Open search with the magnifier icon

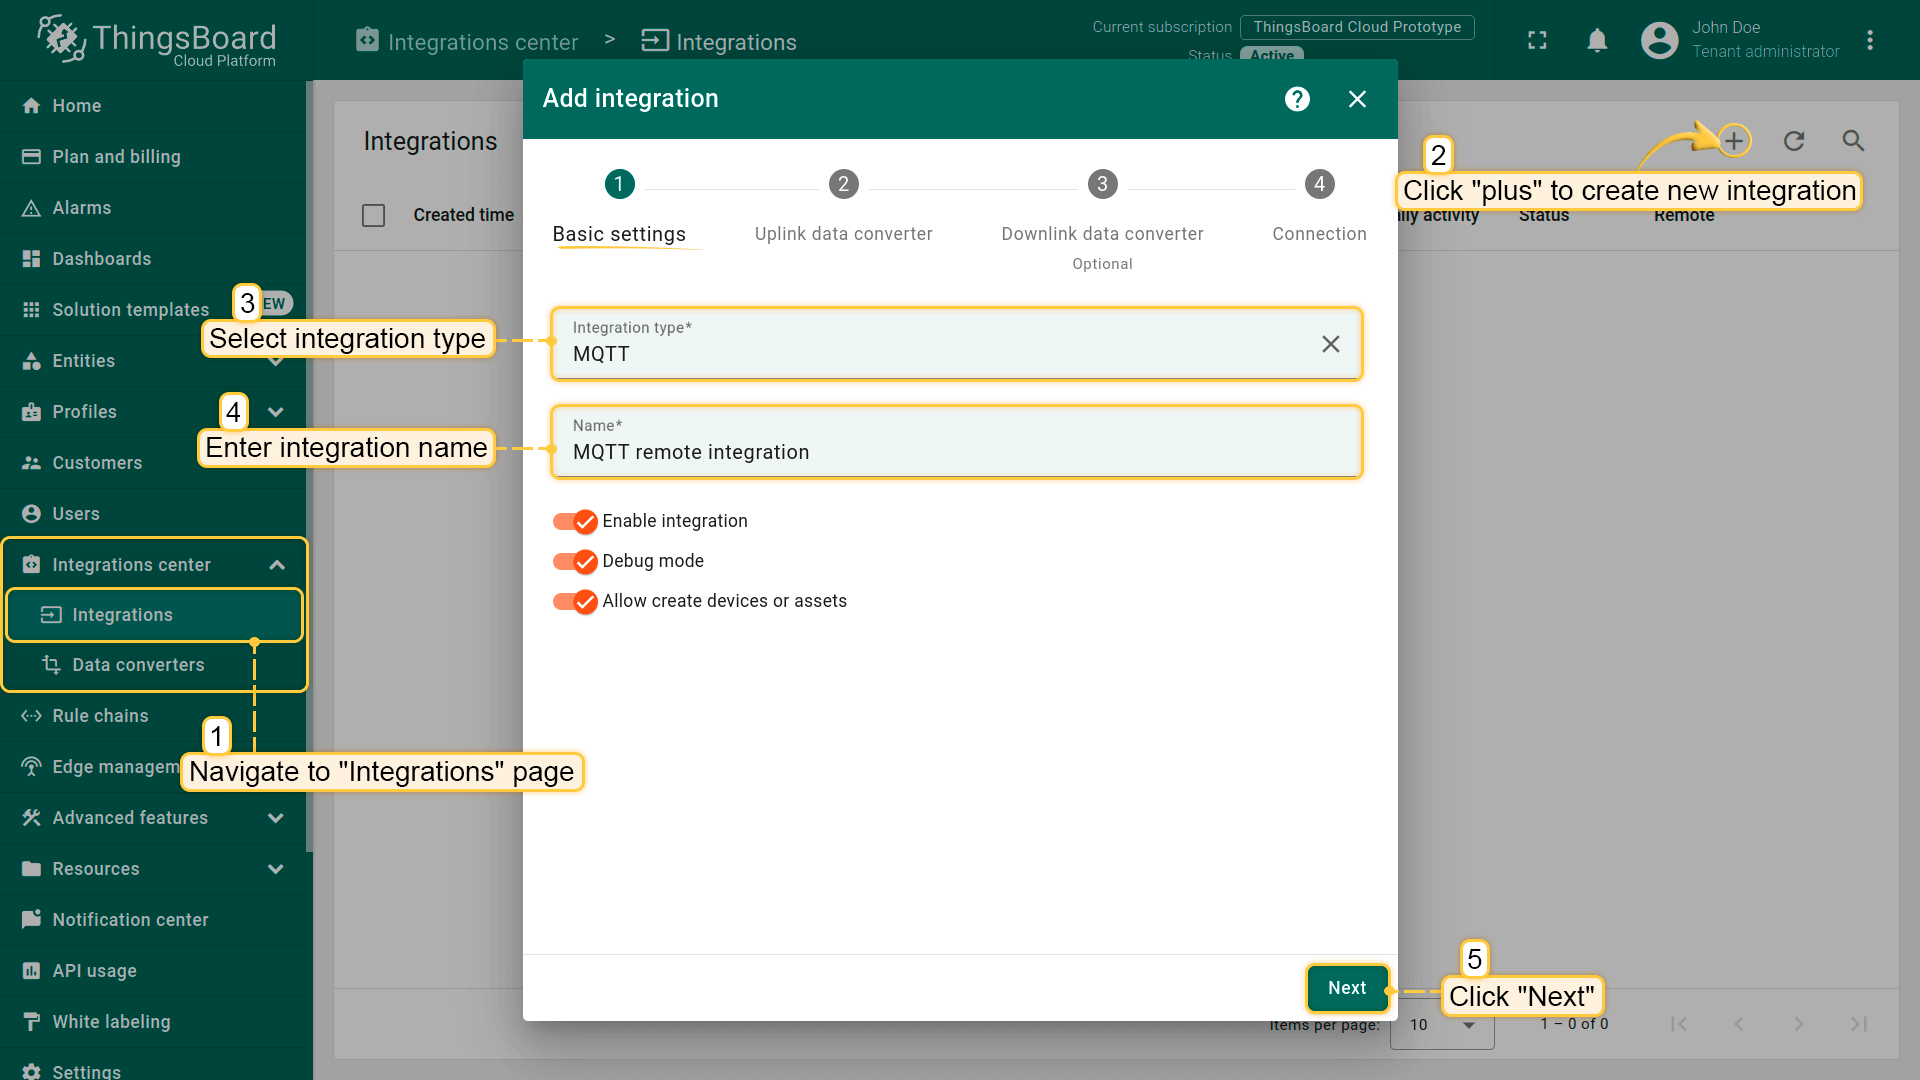click(x=1853, y=141)
